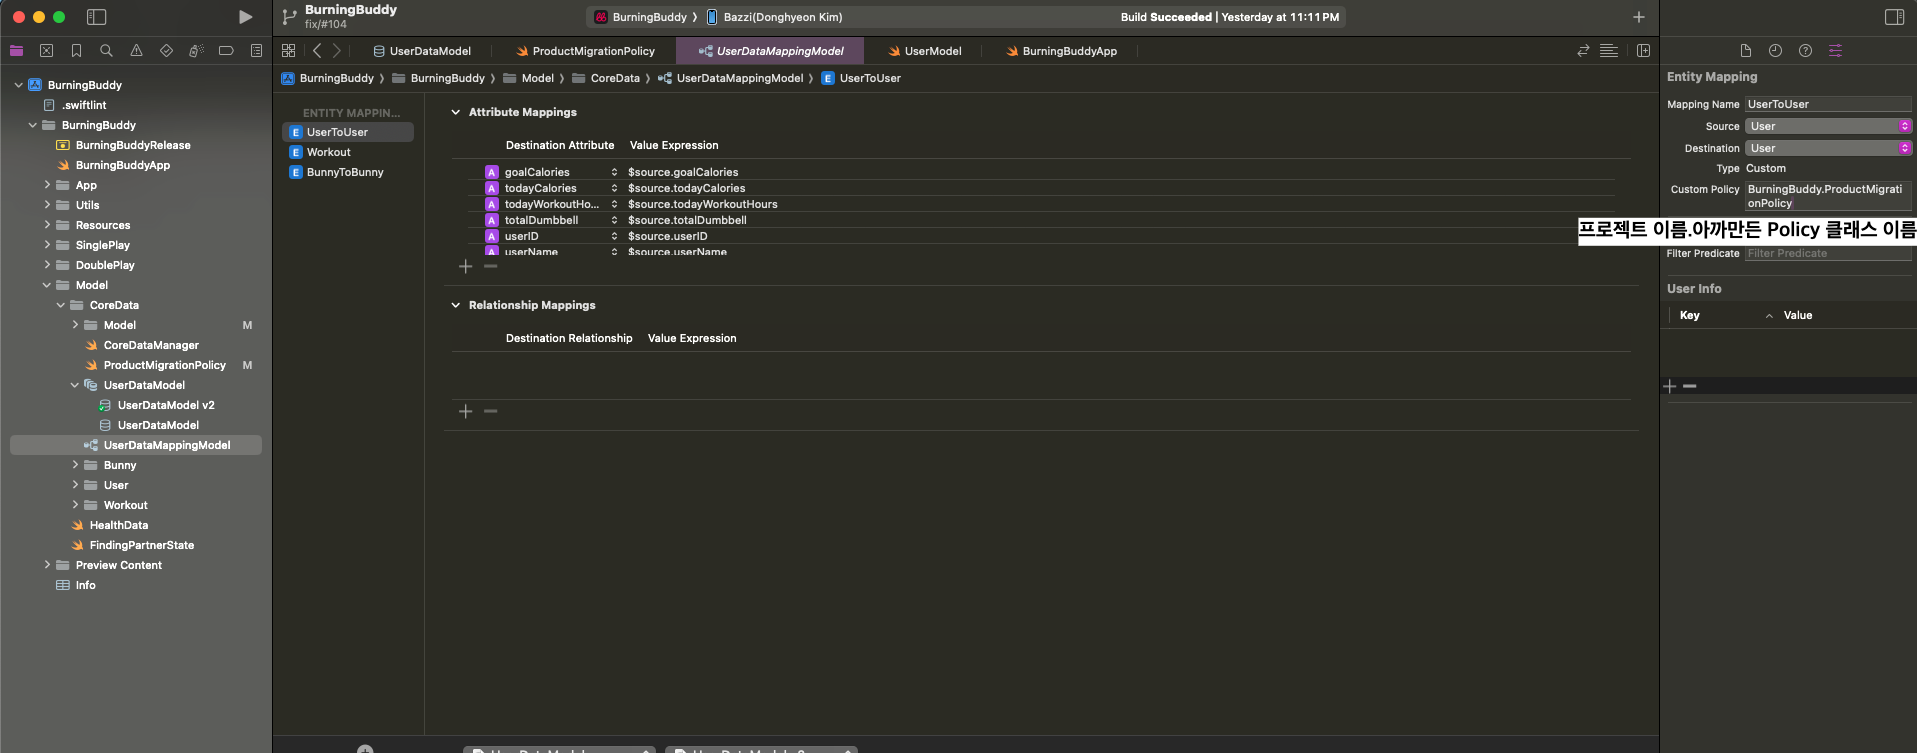Switch to the ProductMigrationPolicy tab
This screenshot has height=753, width=1917.
click(x=585, y=51)
